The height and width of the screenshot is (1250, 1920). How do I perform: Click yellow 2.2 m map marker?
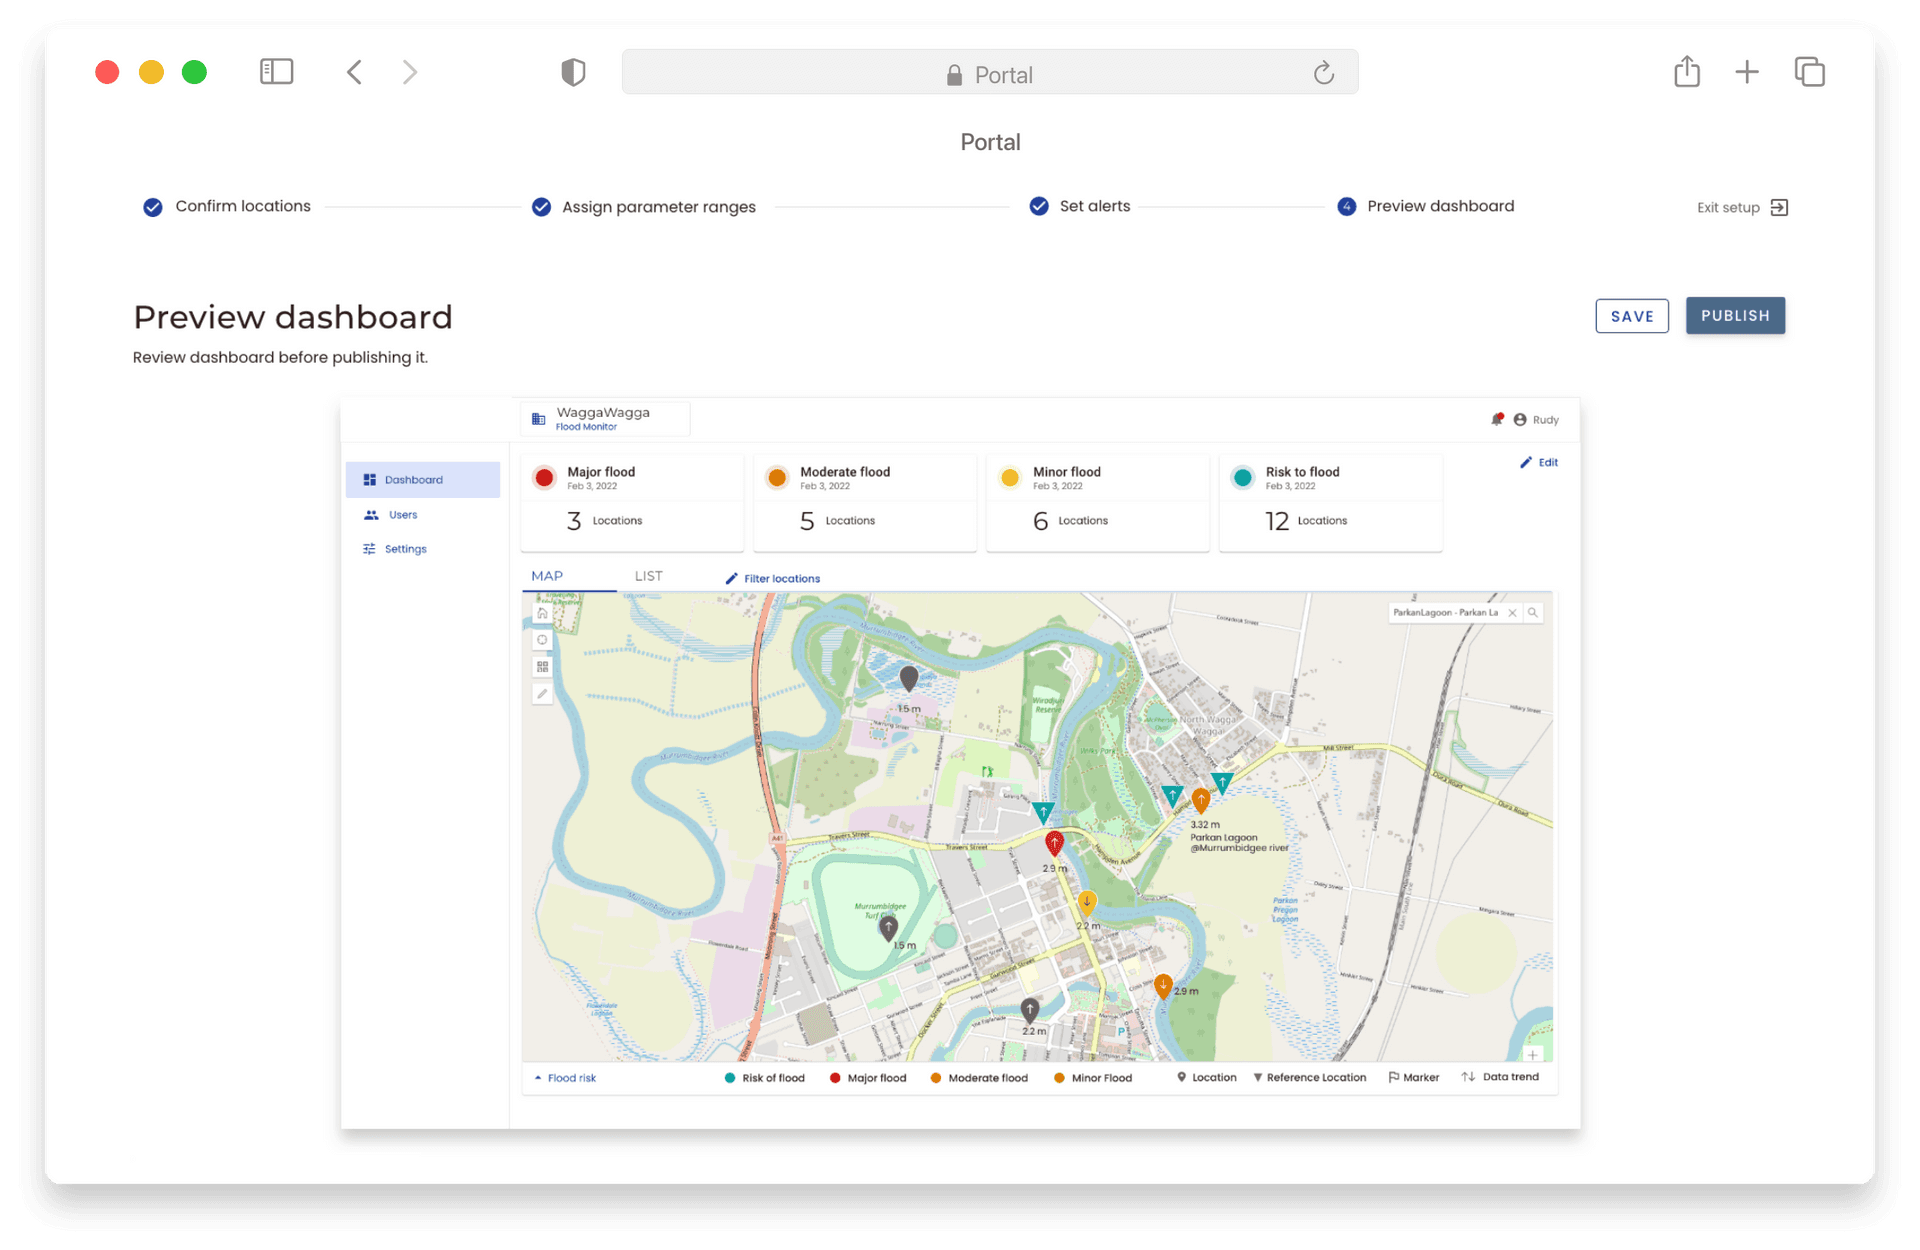point(1087,903)
